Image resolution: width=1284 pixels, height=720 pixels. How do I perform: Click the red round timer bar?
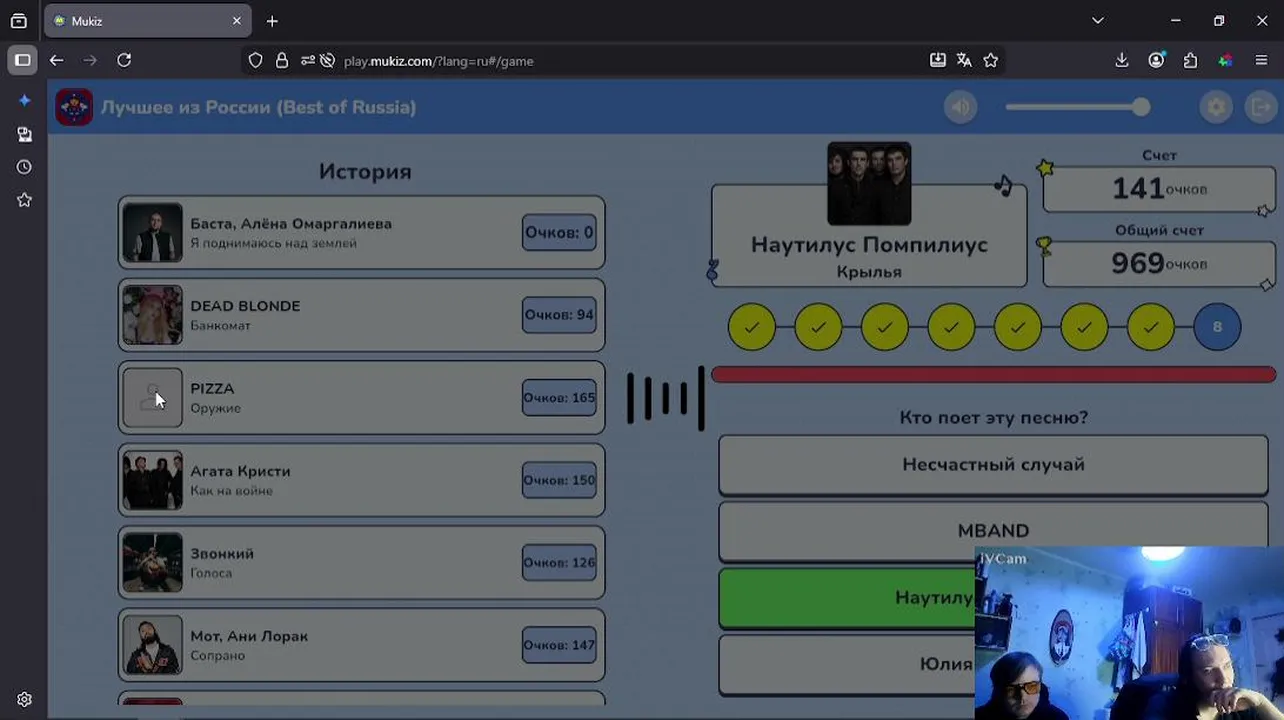pos(993,374)
